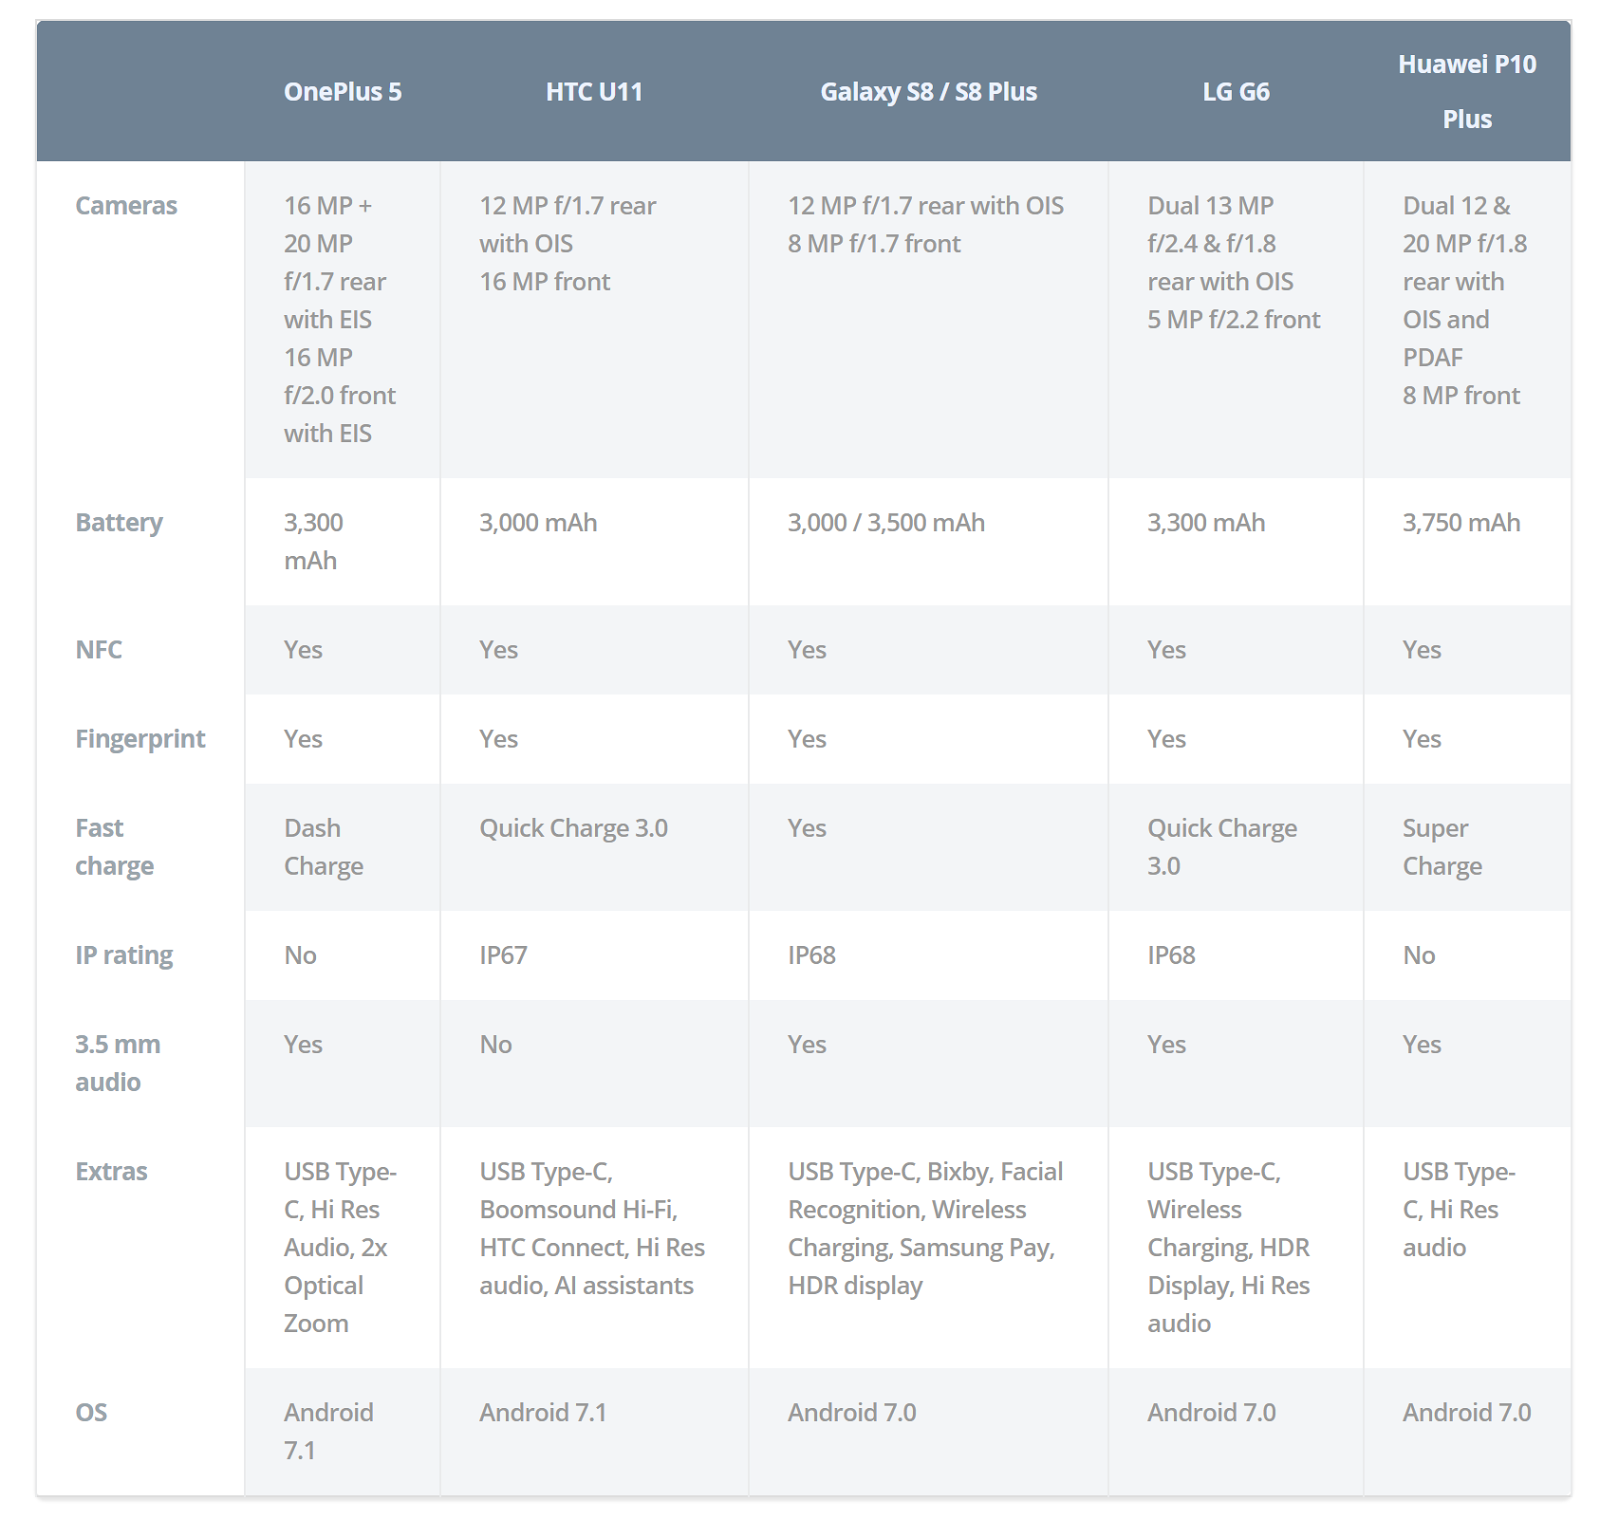
Task: Click the IP rating row label
Action: pyautogui.click(x=124, y=956)
